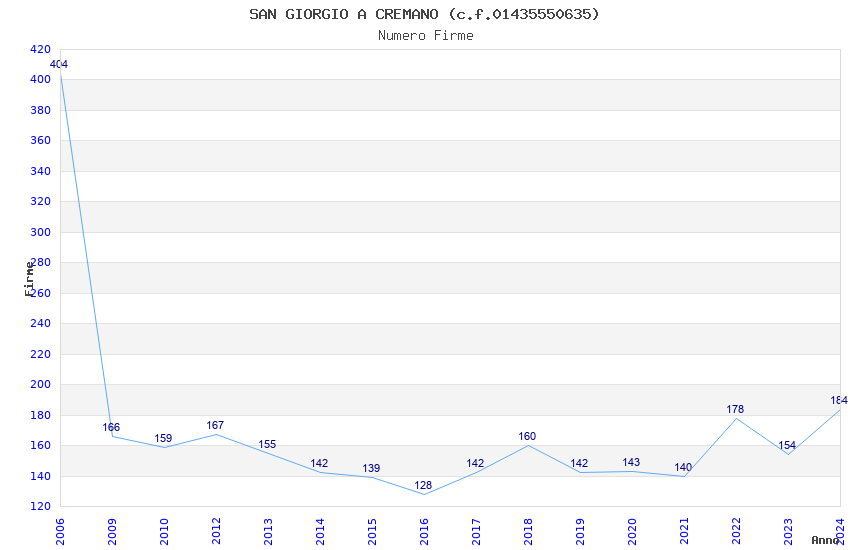The image size is (850, 550).
Task: Click data label 155 for year 2013
Action: click(x=267, y=444)
